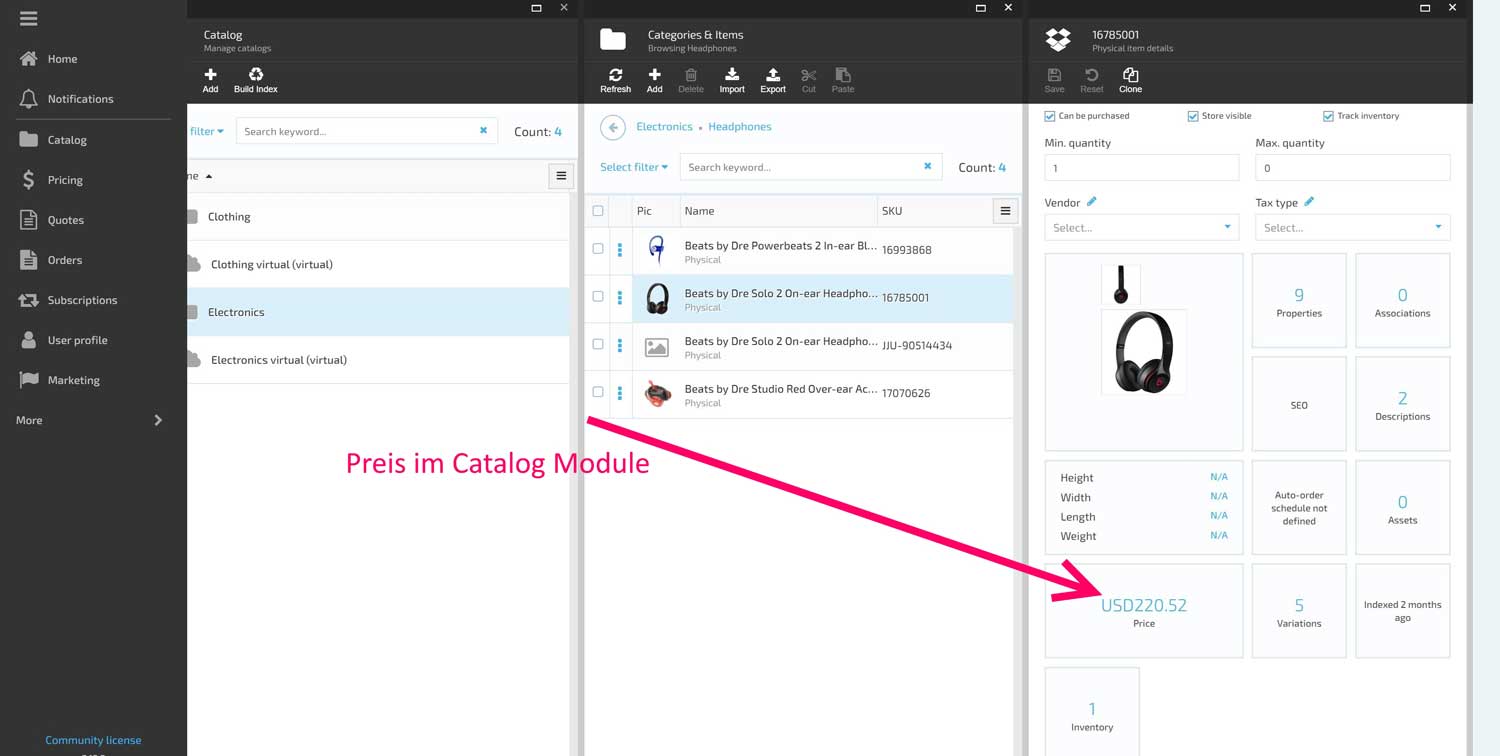Open the Tax type select dropdown
The height and width of the screenshot is (756, 1500).
[1353, 228]
